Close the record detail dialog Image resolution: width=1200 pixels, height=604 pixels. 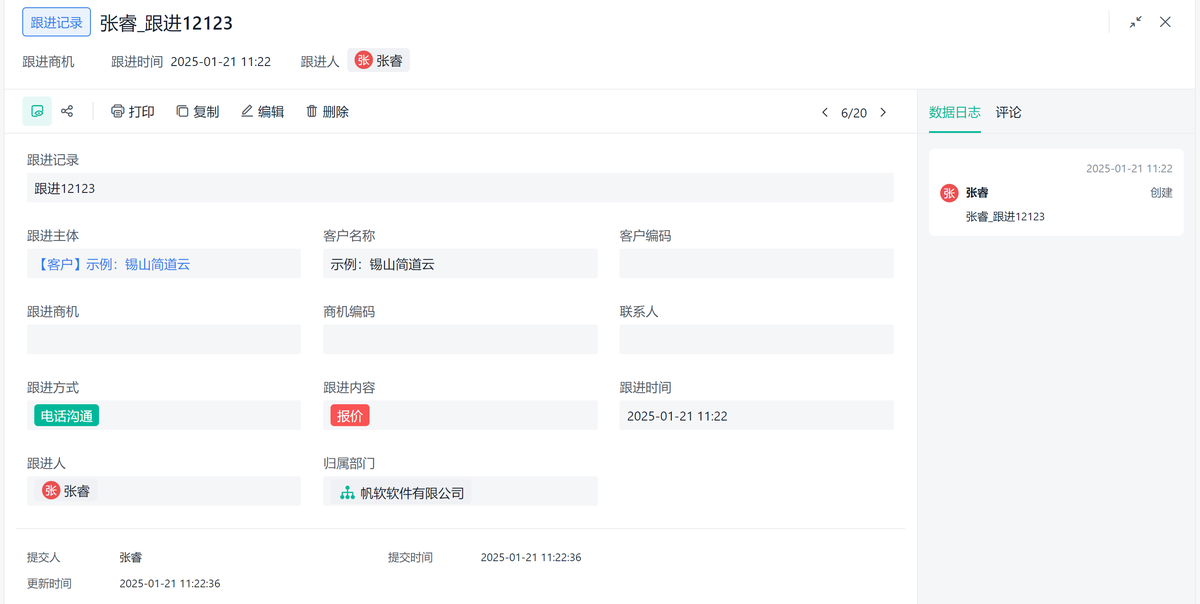click(1165, 22)
